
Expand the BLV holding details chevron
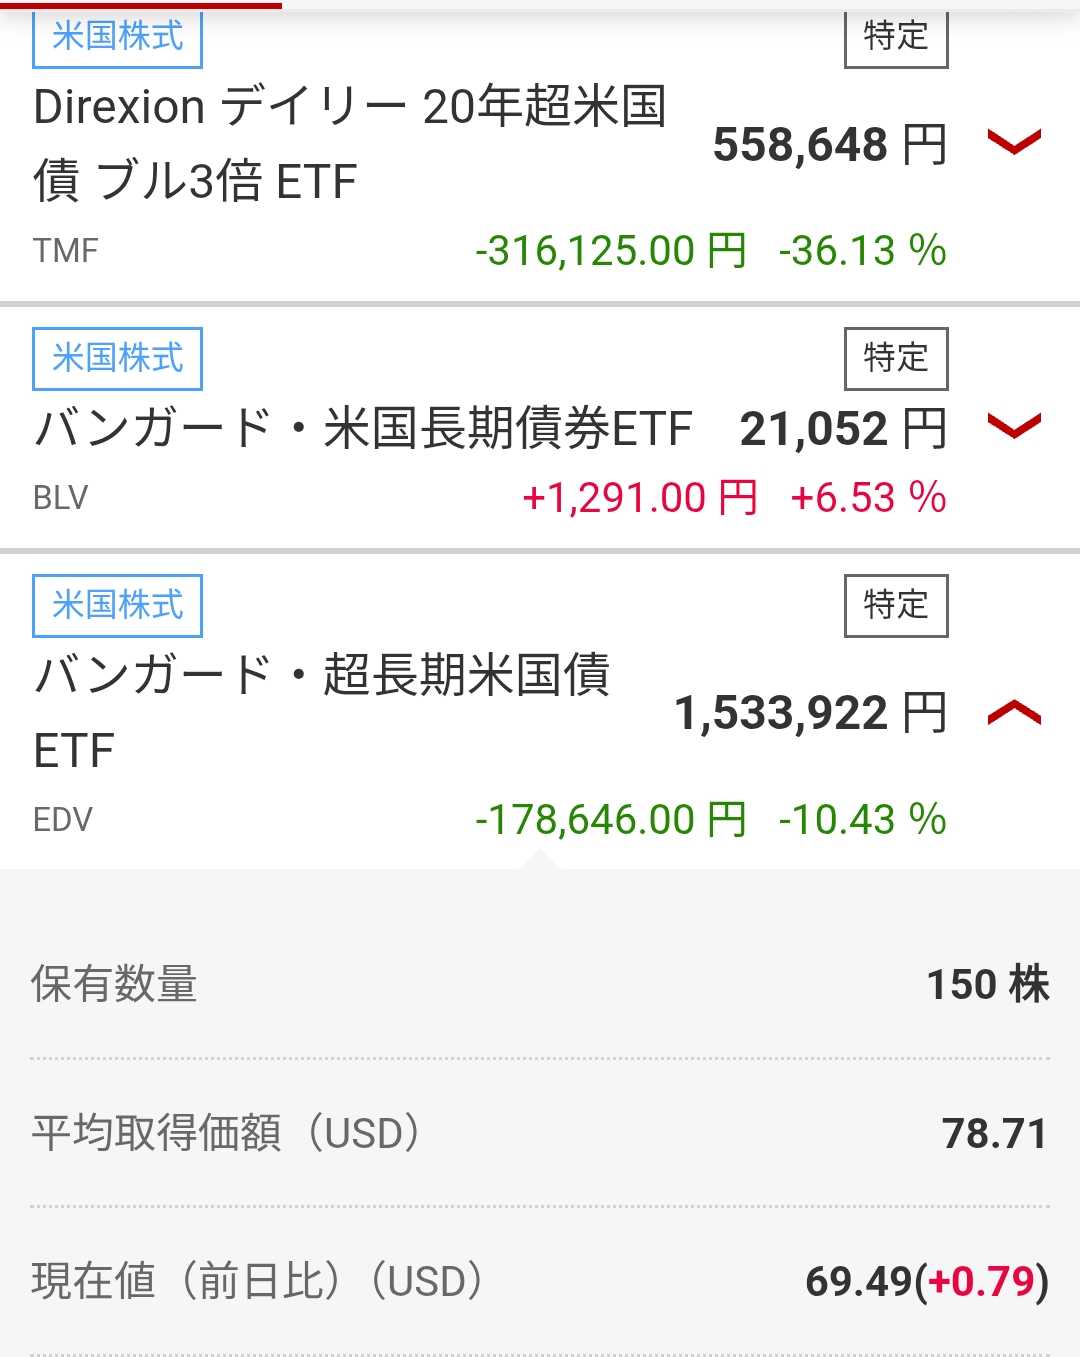1014,427
